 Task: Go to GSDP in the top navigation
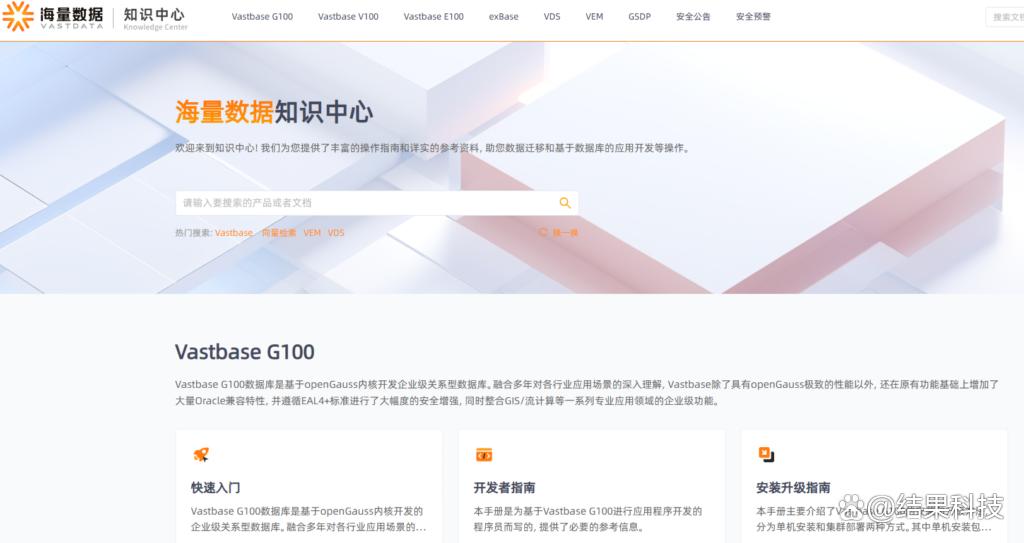tap(639, 17)
